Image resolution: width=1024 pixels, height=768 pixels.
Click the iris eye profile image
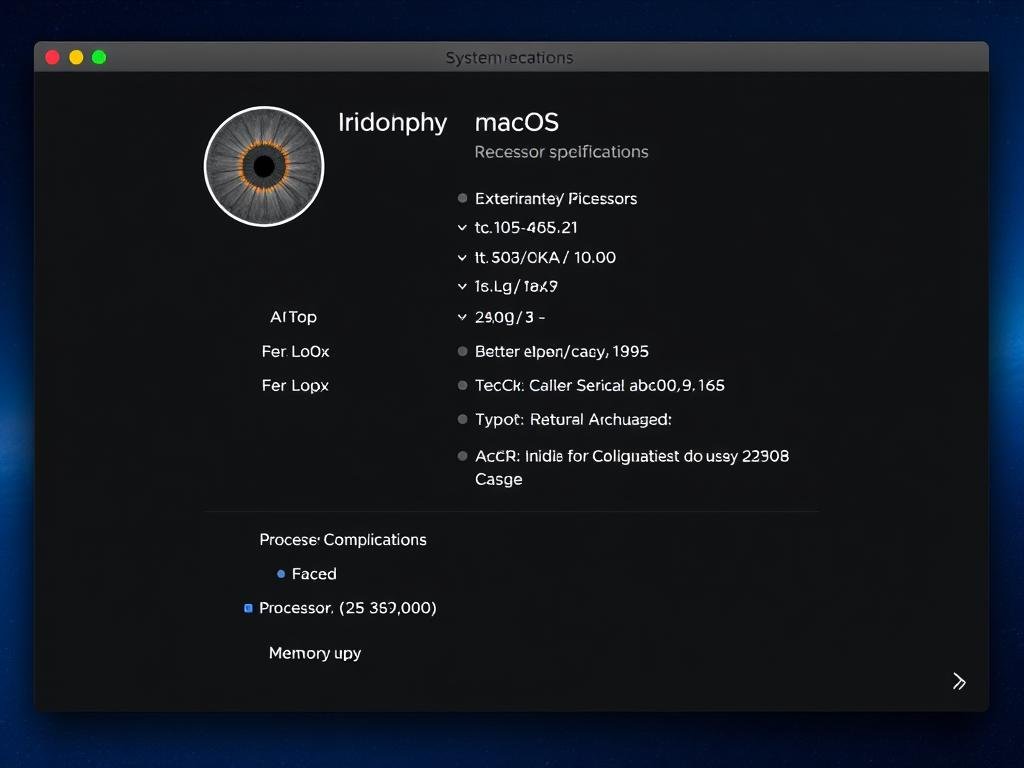264,166
